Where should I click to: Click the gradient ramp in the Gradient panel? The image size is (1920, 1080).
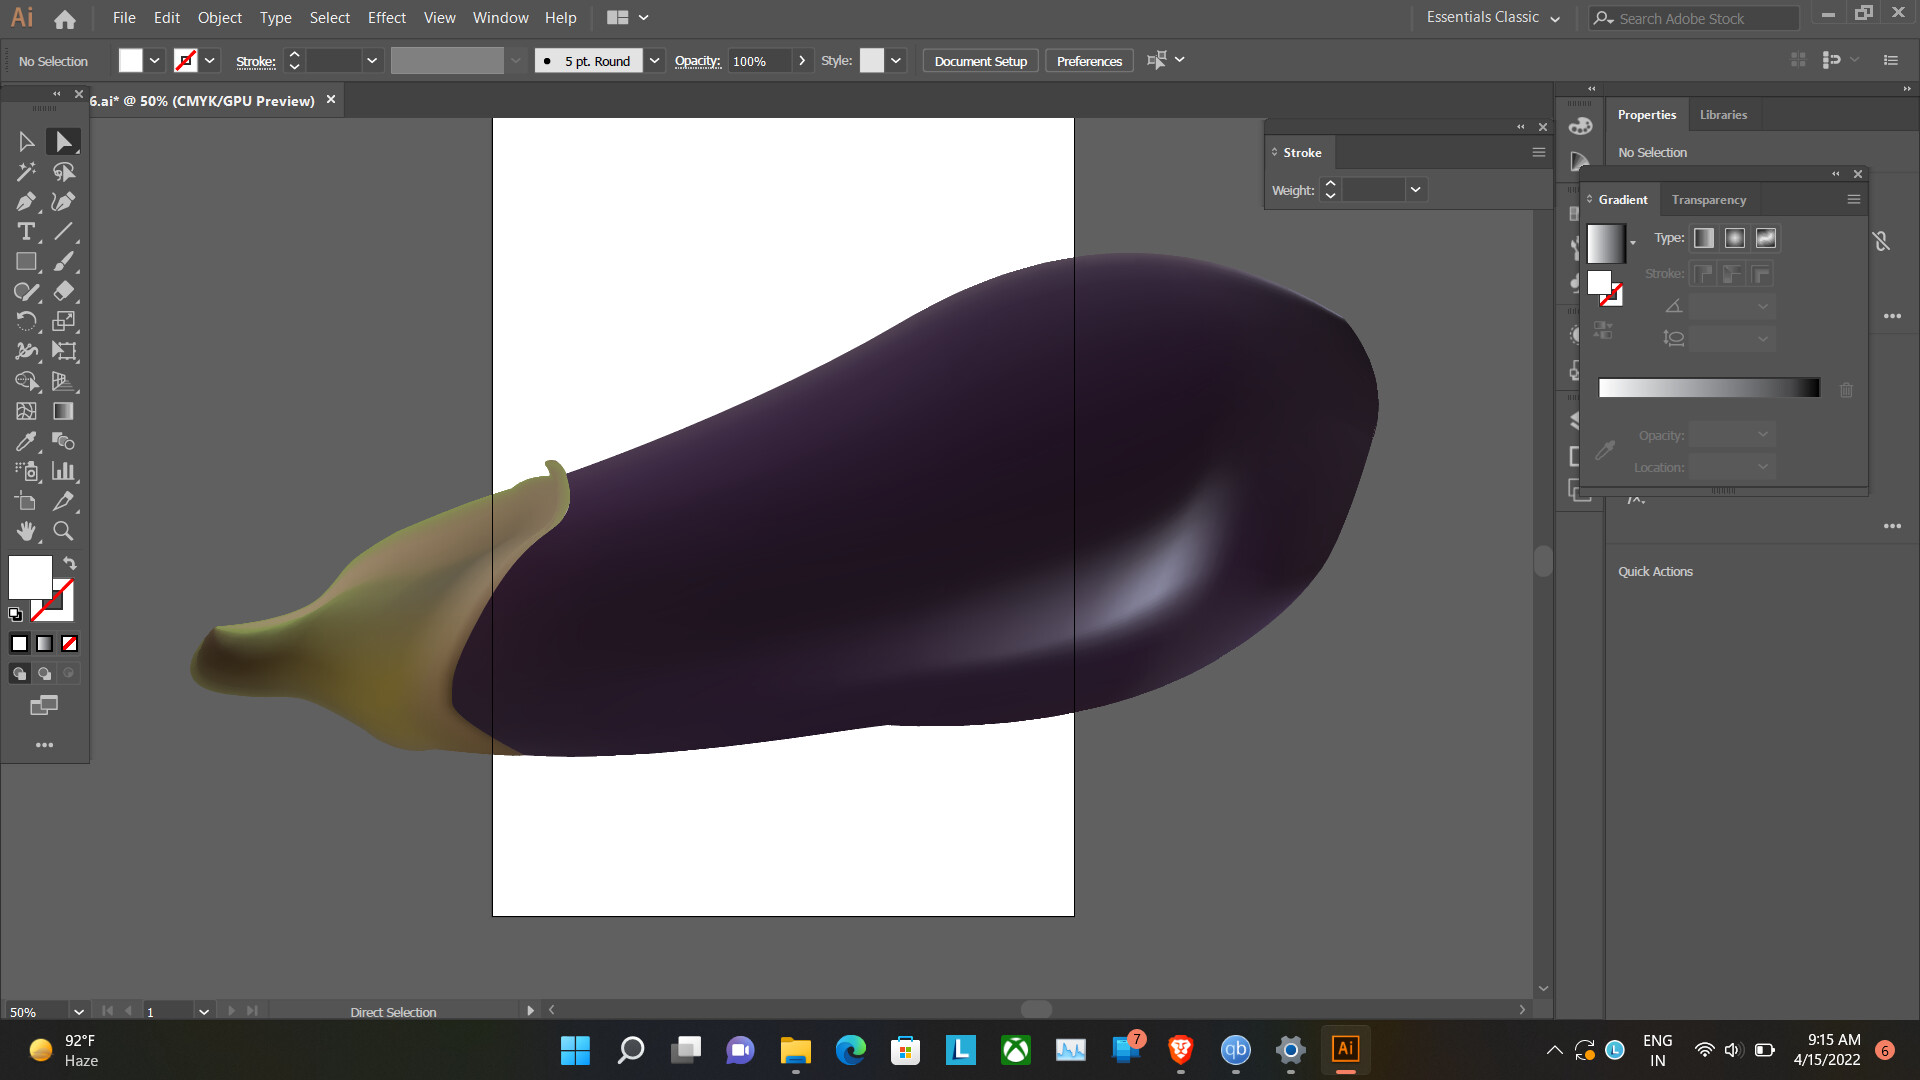pyautogui.click(x=1708, y=387)
